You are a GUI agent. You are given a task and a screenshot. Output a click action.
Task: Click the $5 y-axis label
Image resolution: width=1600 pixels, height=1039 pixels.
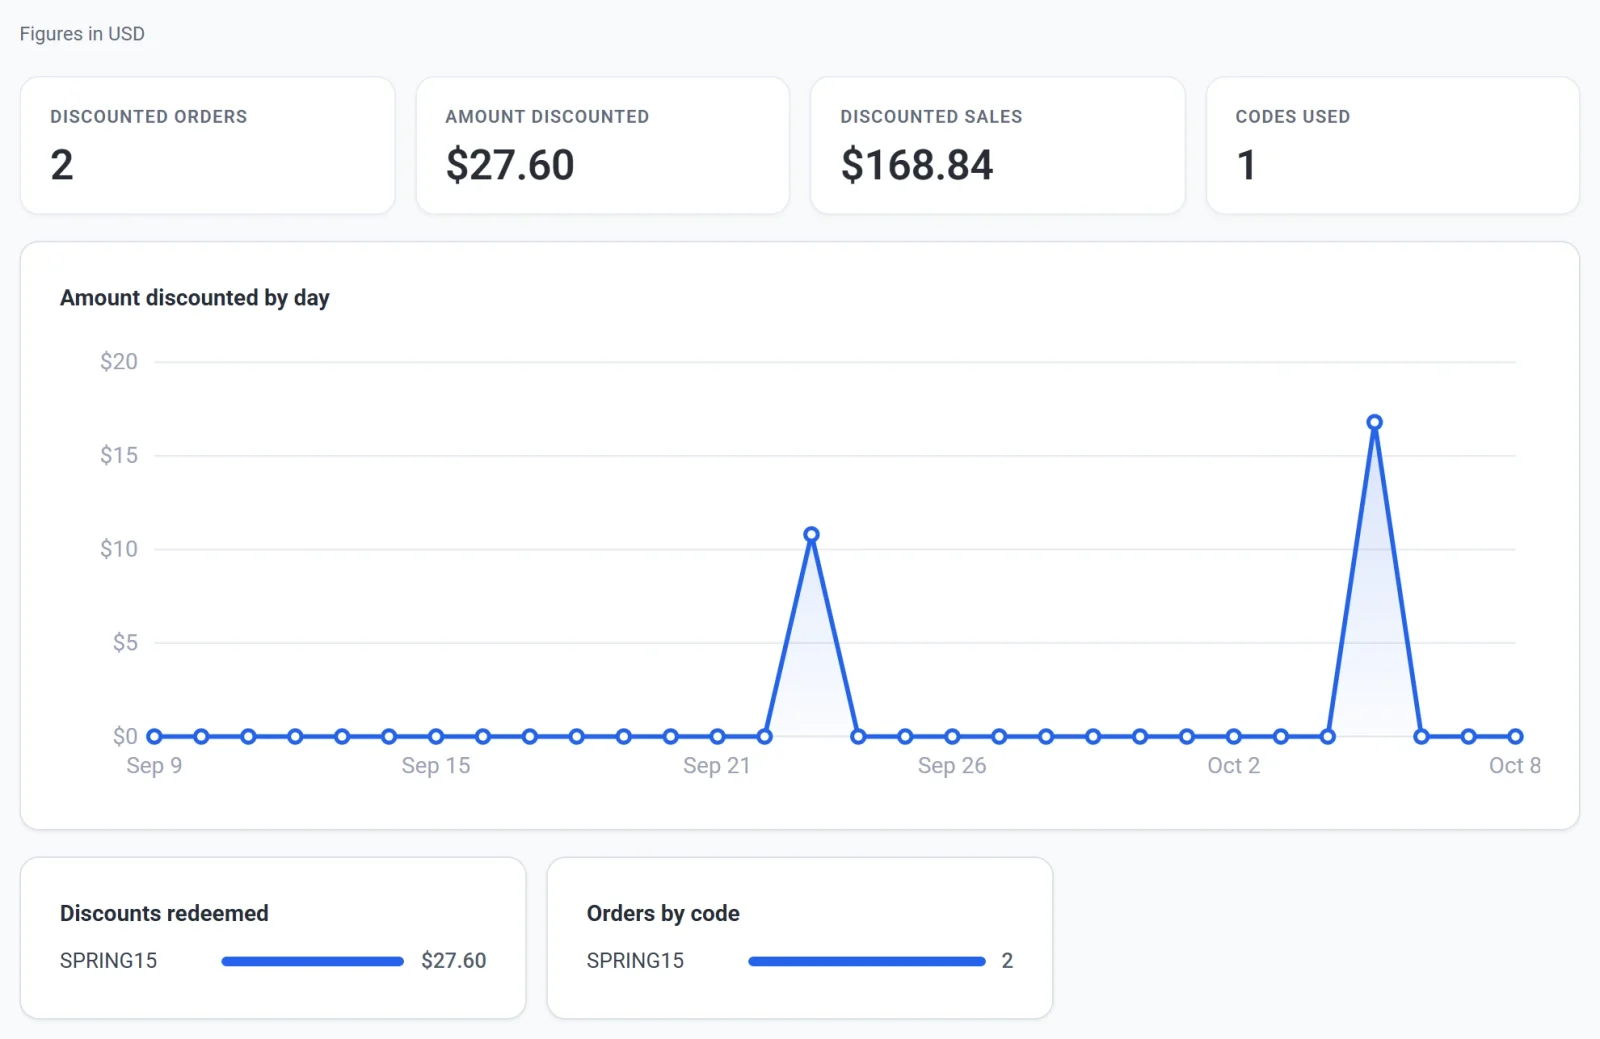[x=125, y=643]
